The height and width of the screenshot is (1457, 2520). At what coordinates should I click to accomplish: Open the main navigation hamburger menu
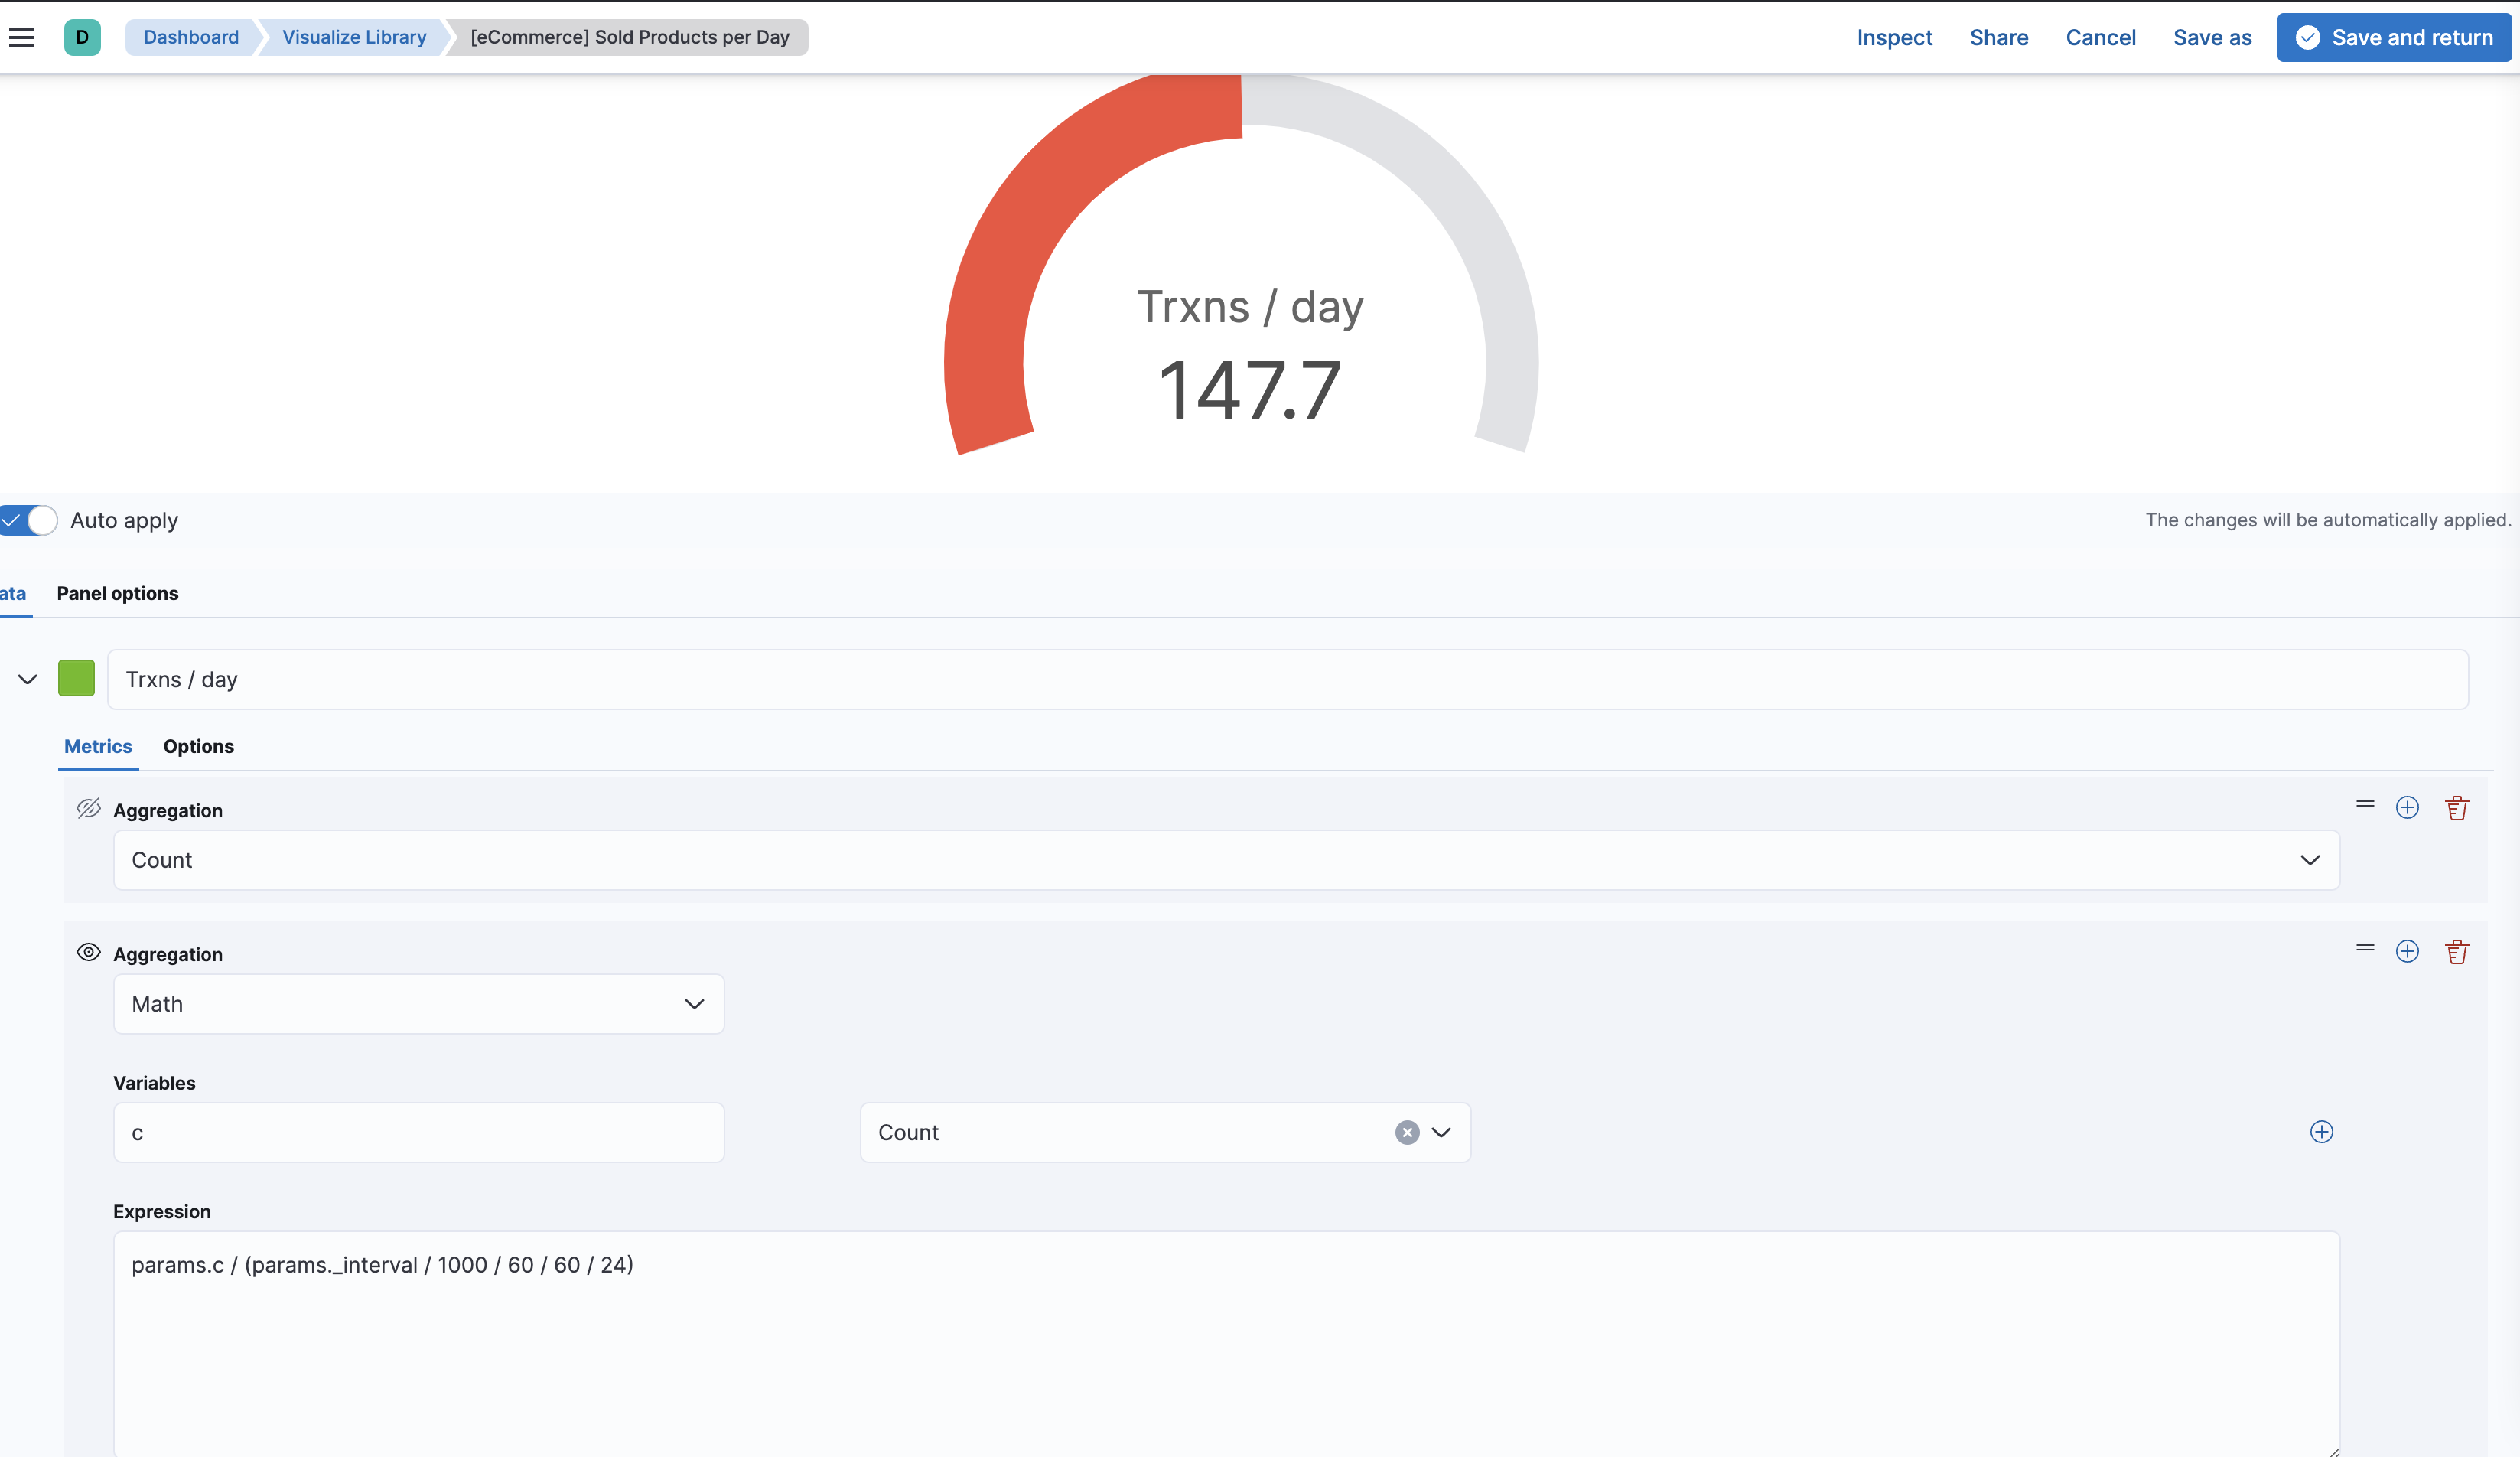coord(21,37)
